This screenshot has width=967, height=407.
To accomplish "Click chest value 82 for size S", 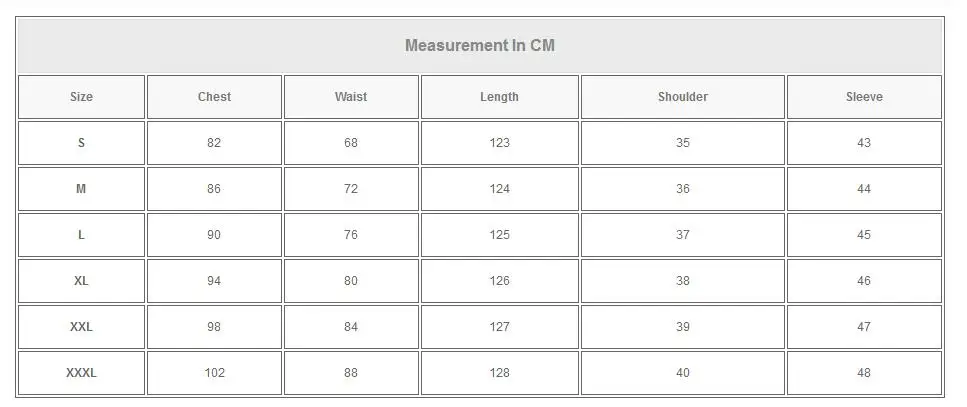I will [214, 143].
